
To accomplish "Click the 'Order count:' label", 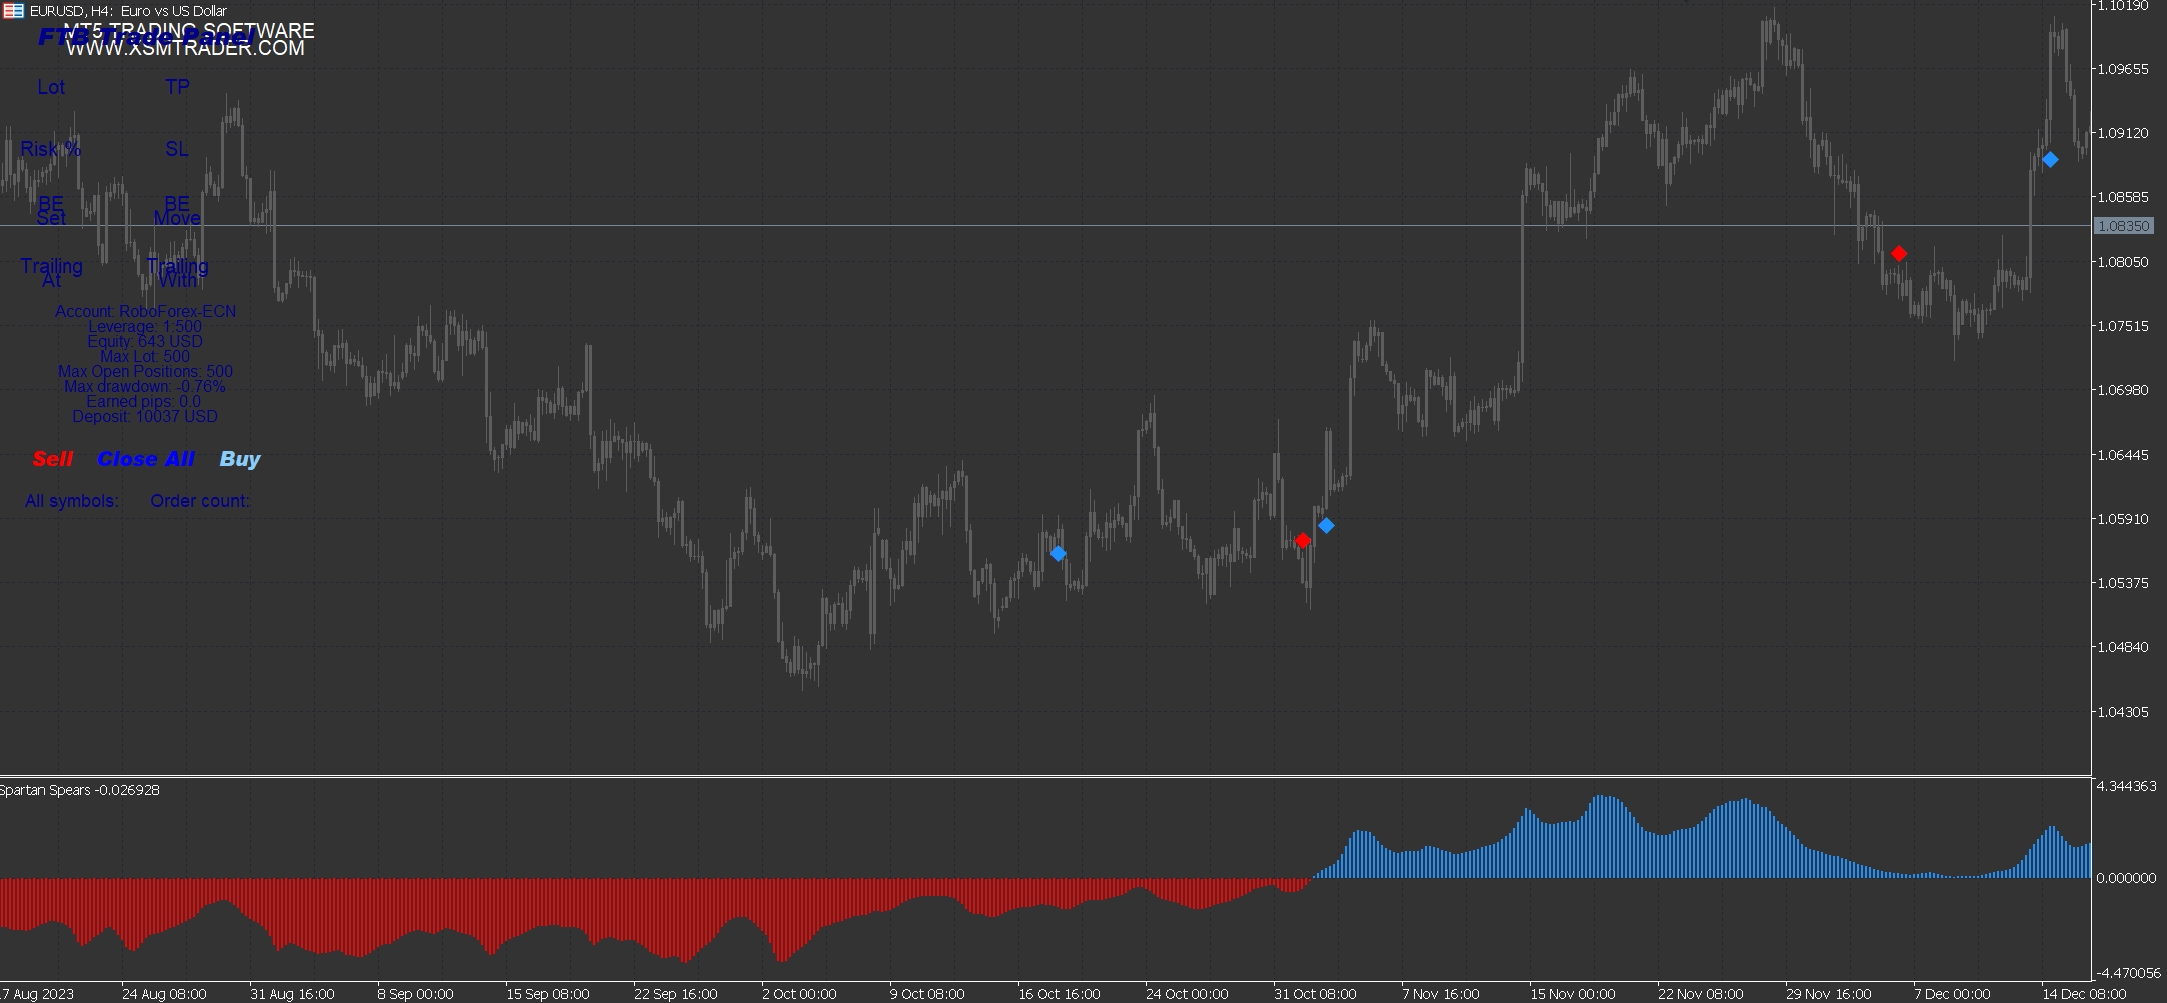I will pyautogui.click(x=200, y=501).
